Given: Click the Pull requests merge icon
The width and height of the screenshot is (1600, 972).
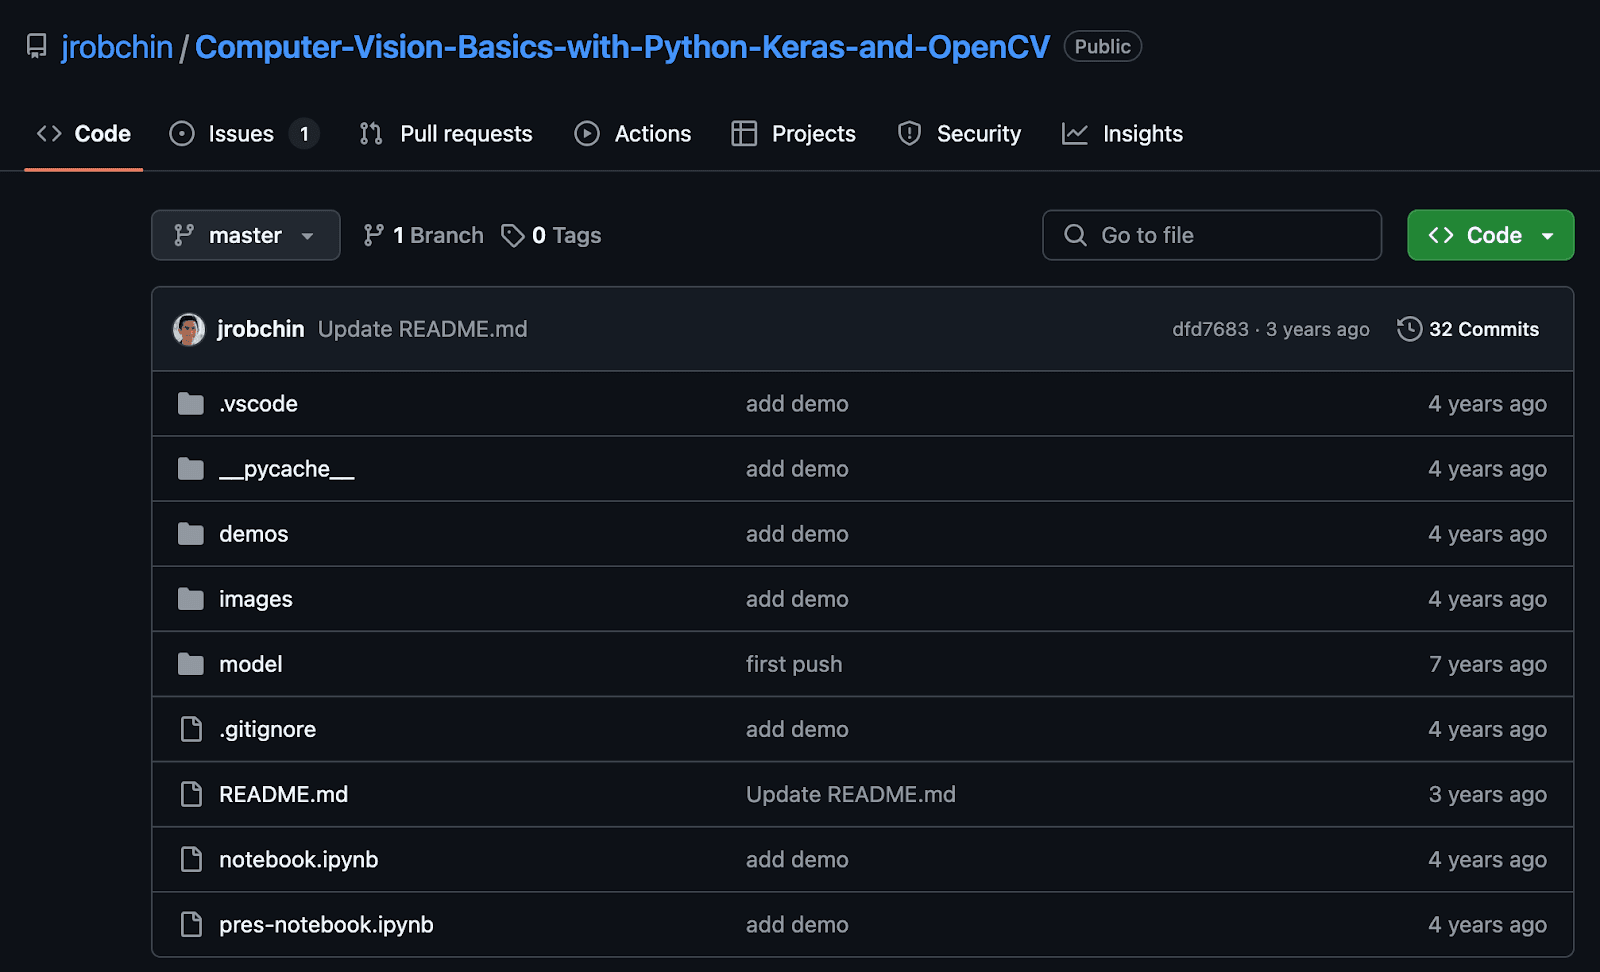Looking at the screenshot, I should tap(371, 134).
